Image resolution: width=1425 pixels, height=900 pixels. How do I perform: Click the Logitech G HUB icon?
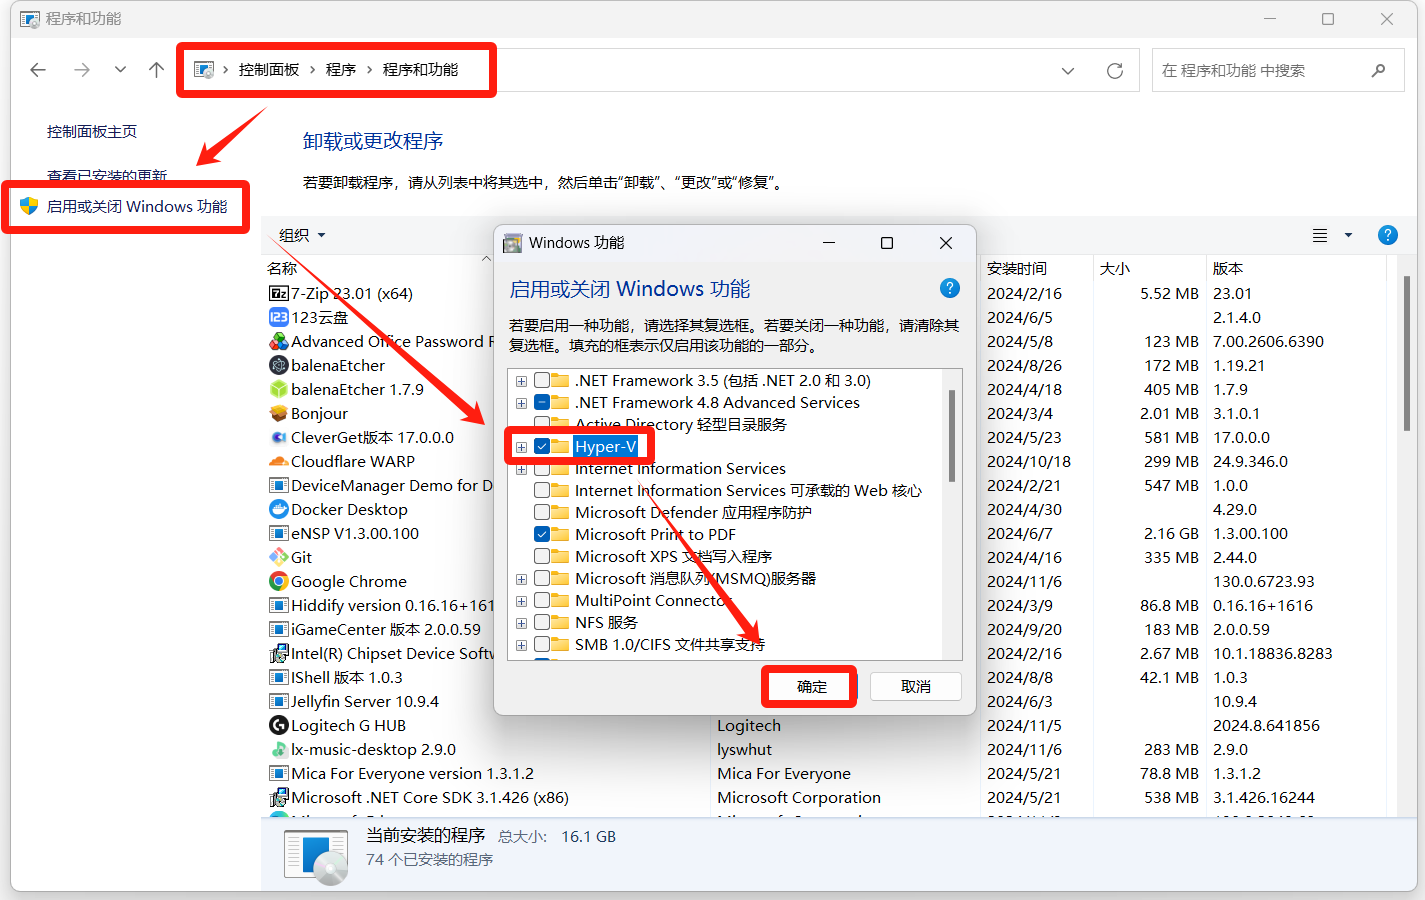[x=279, y=725]
